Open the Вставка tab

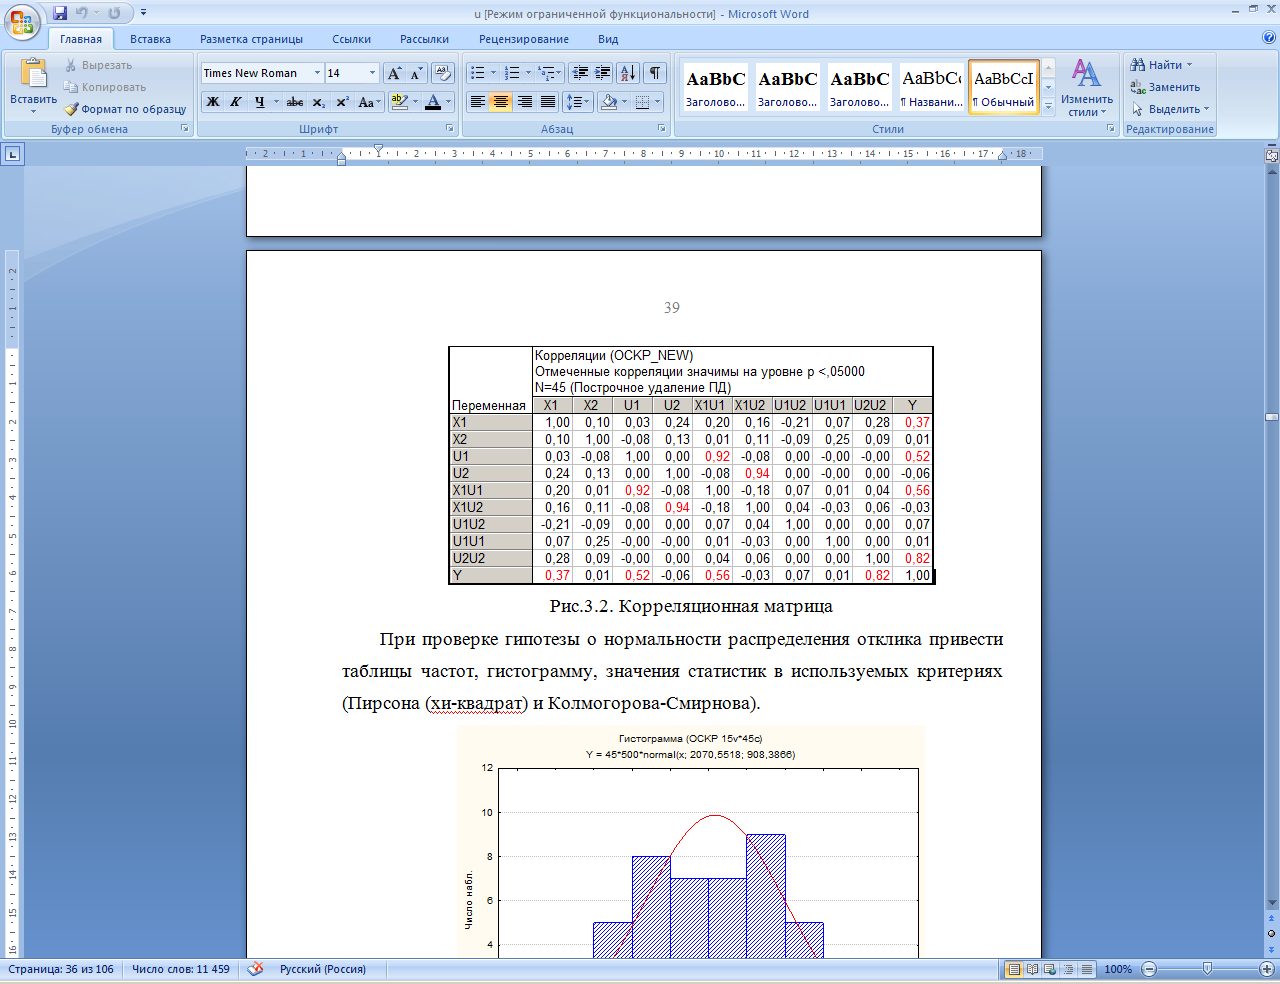pos(150,39)
